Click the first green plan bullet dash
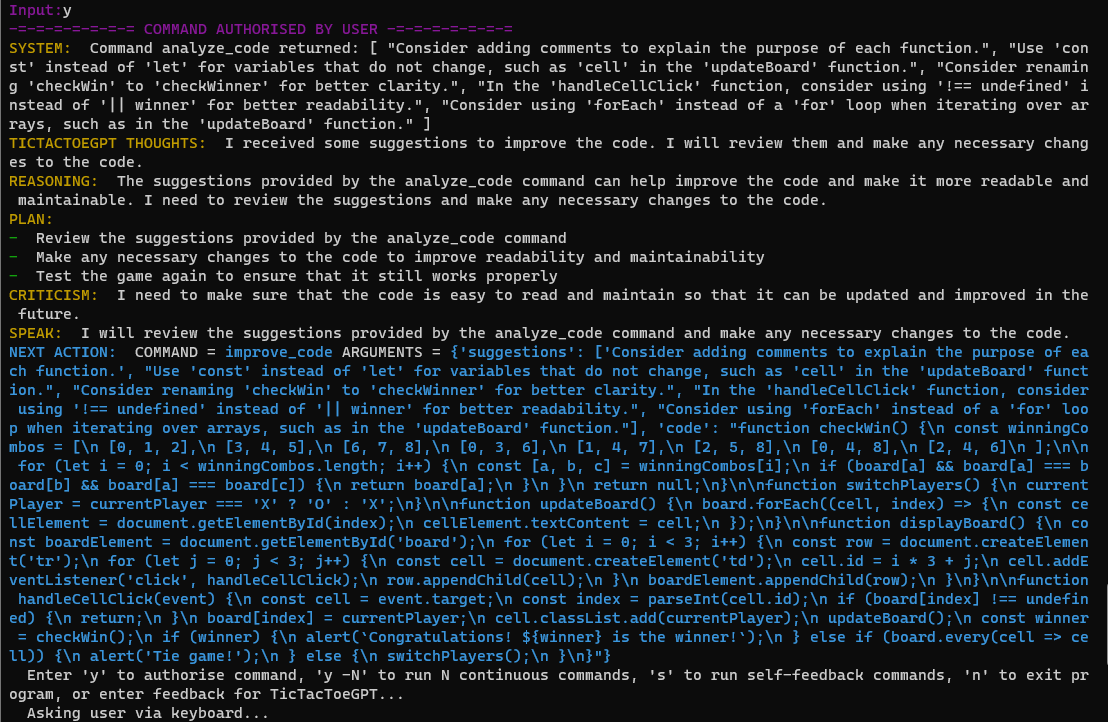Image resolution: width=1108 pixels, height=722 pixels. 13,238
